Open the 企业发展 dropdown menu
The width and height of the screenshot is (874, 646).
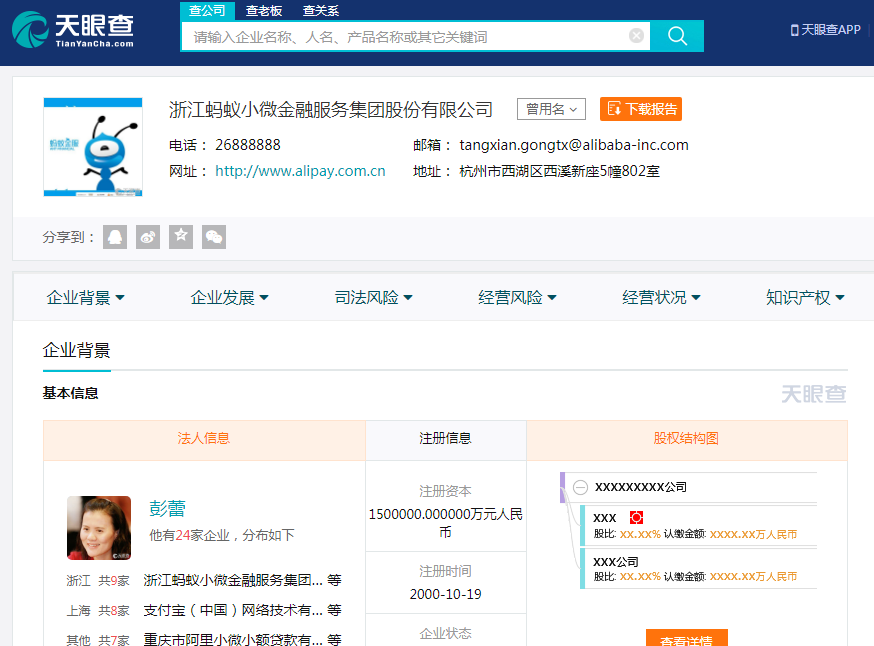pos(229,298)
